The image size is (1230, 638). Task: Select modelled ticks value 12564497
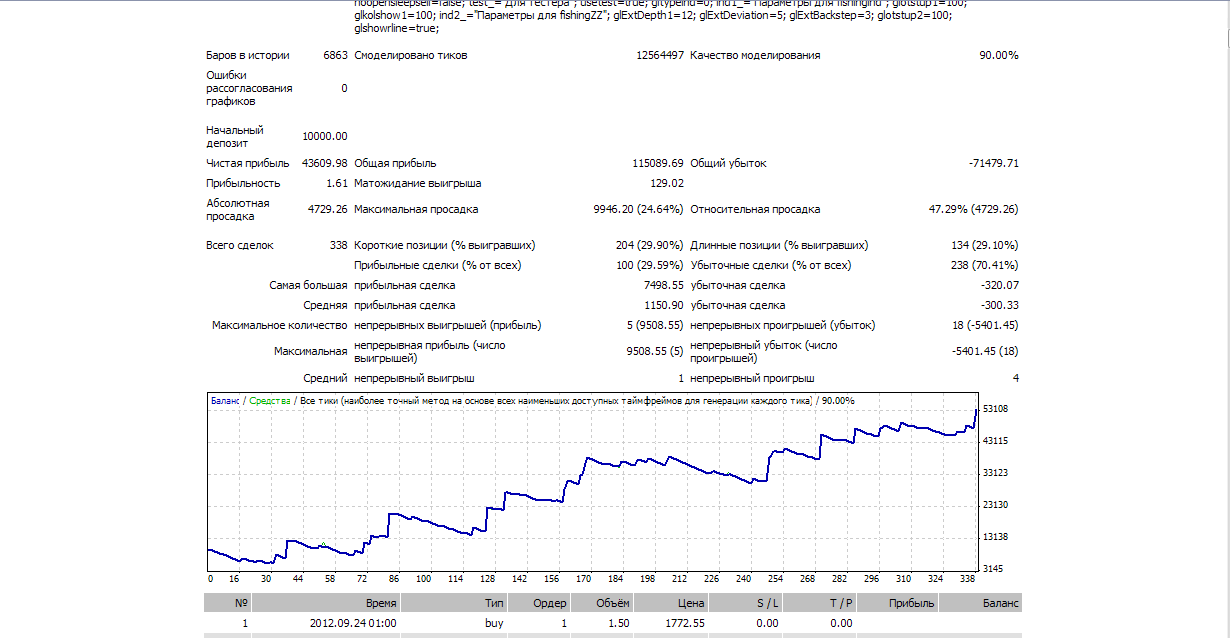pyautogui.click(x=660, y=55)
